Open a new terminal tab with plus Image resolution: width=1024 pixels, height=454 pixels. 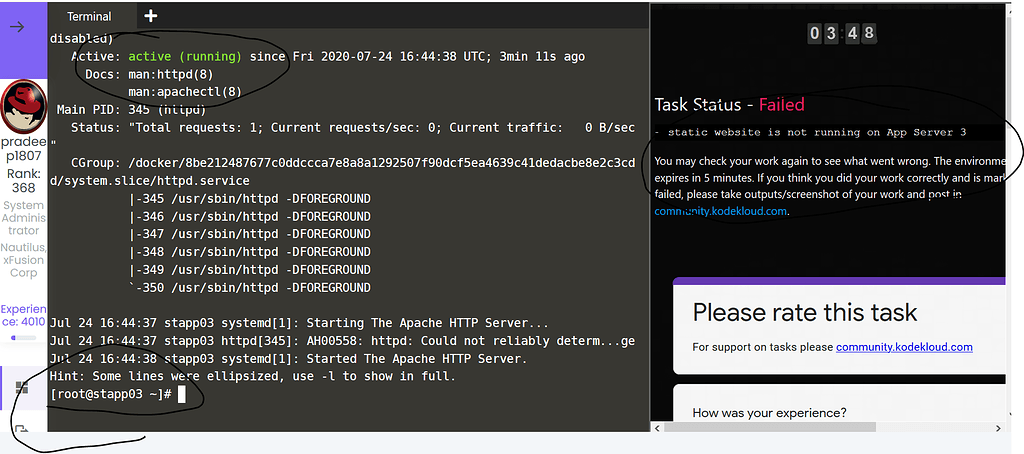151,16
